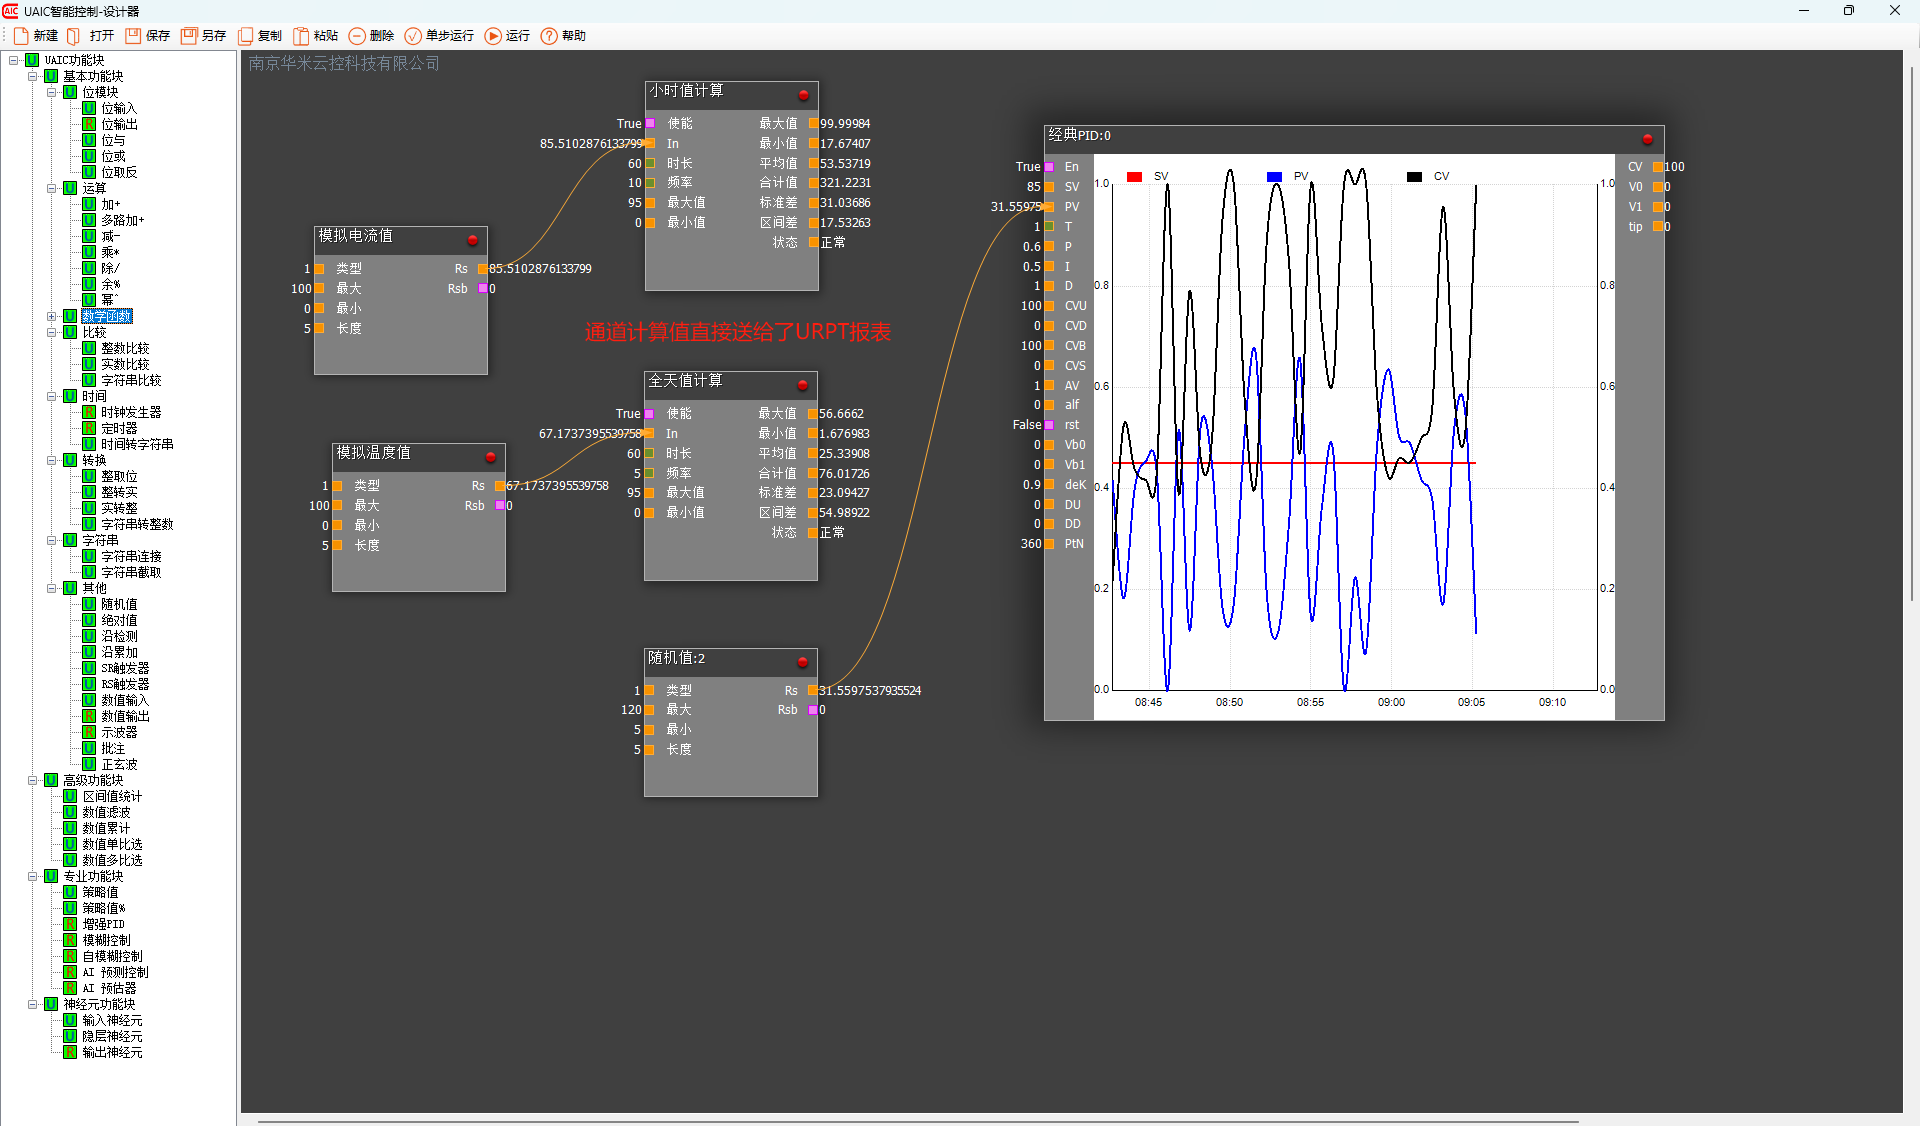
Task: Click the Copy (复制) toolbar icon
Action: pos(245,36)
